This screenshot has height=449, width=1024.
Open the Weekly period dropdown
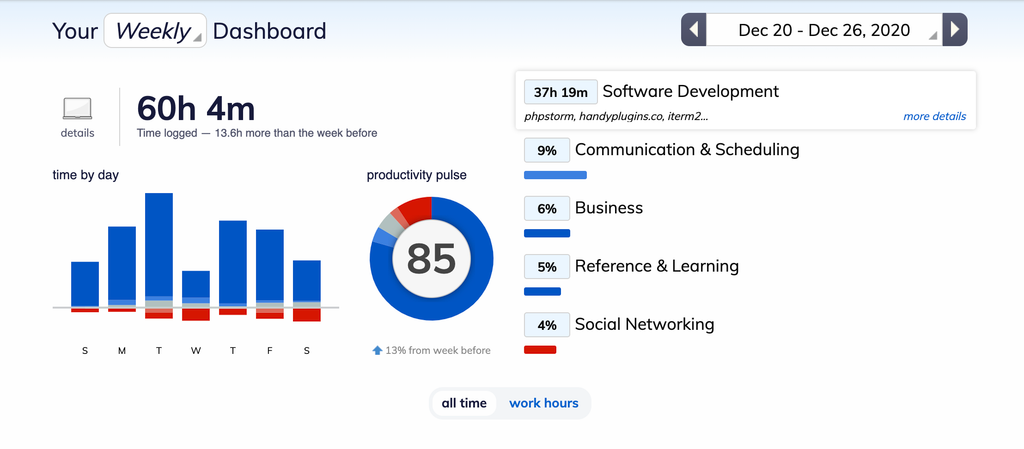click(x=155, y=31)
